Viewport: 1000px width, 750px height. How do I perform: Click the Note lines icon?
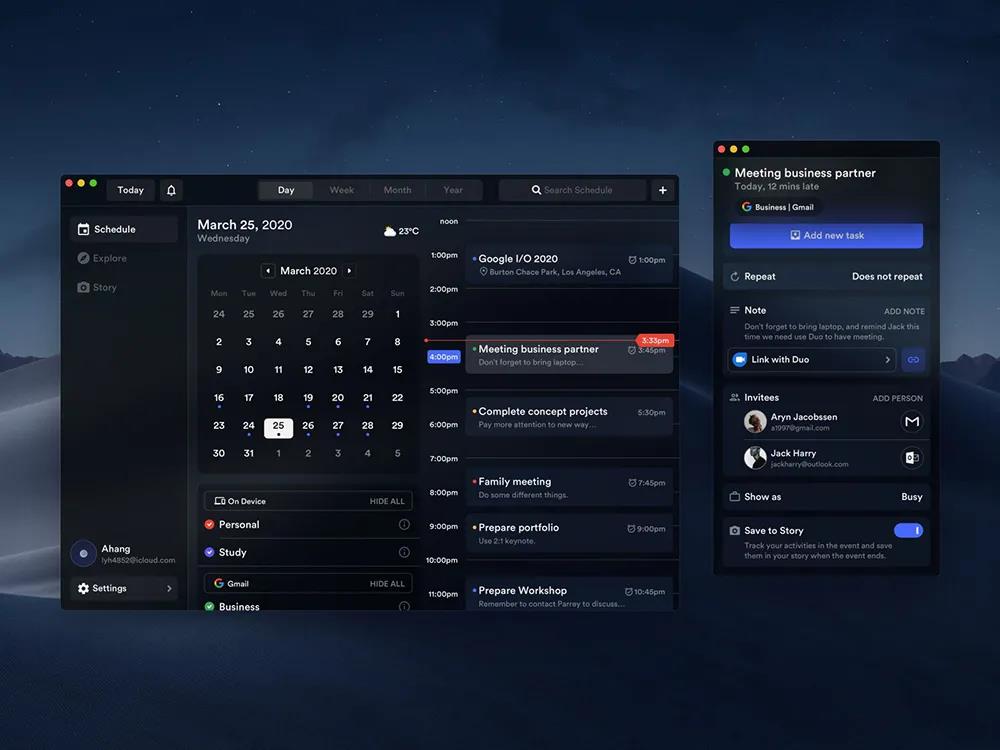[x=735, y=310]
